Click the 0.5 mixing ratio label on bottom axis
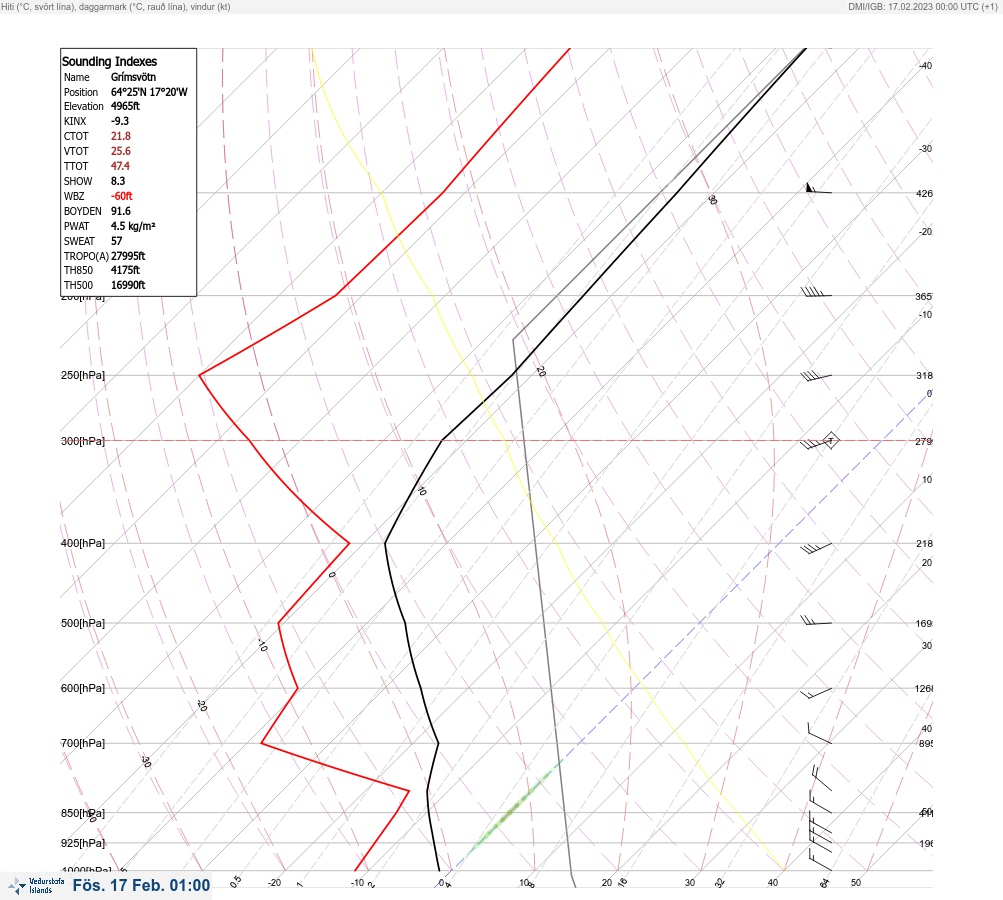The width and height of the screenshot is (1003, 900). click(235, 881)
